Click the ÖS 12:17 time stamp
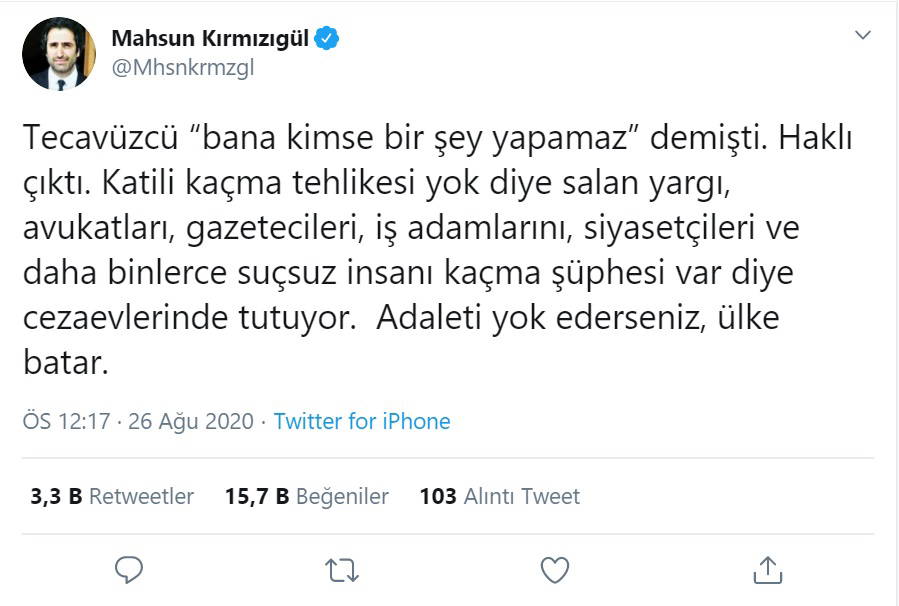Image resolution: width=899 pixels, height=606 pixels. tap(65, 421)
